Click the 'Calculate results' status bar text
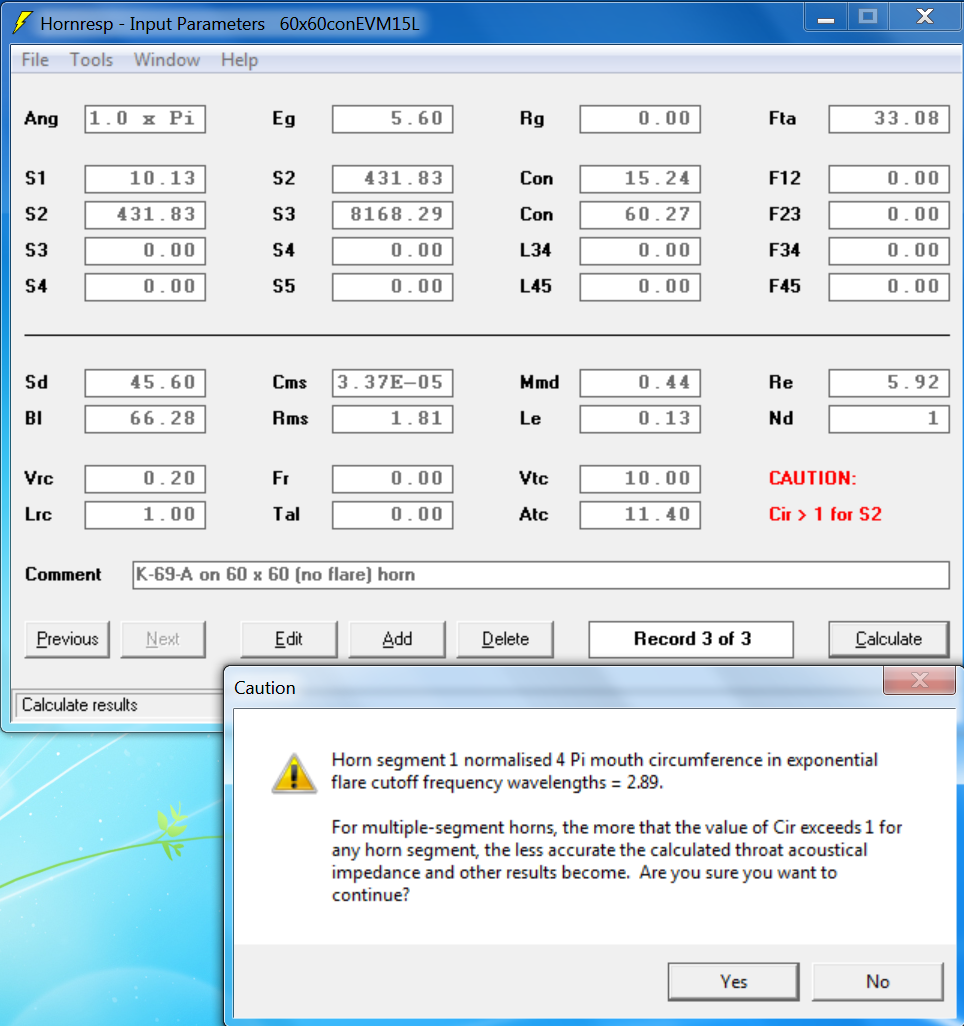Screen dimensions: 964x1026 [79, 705]
